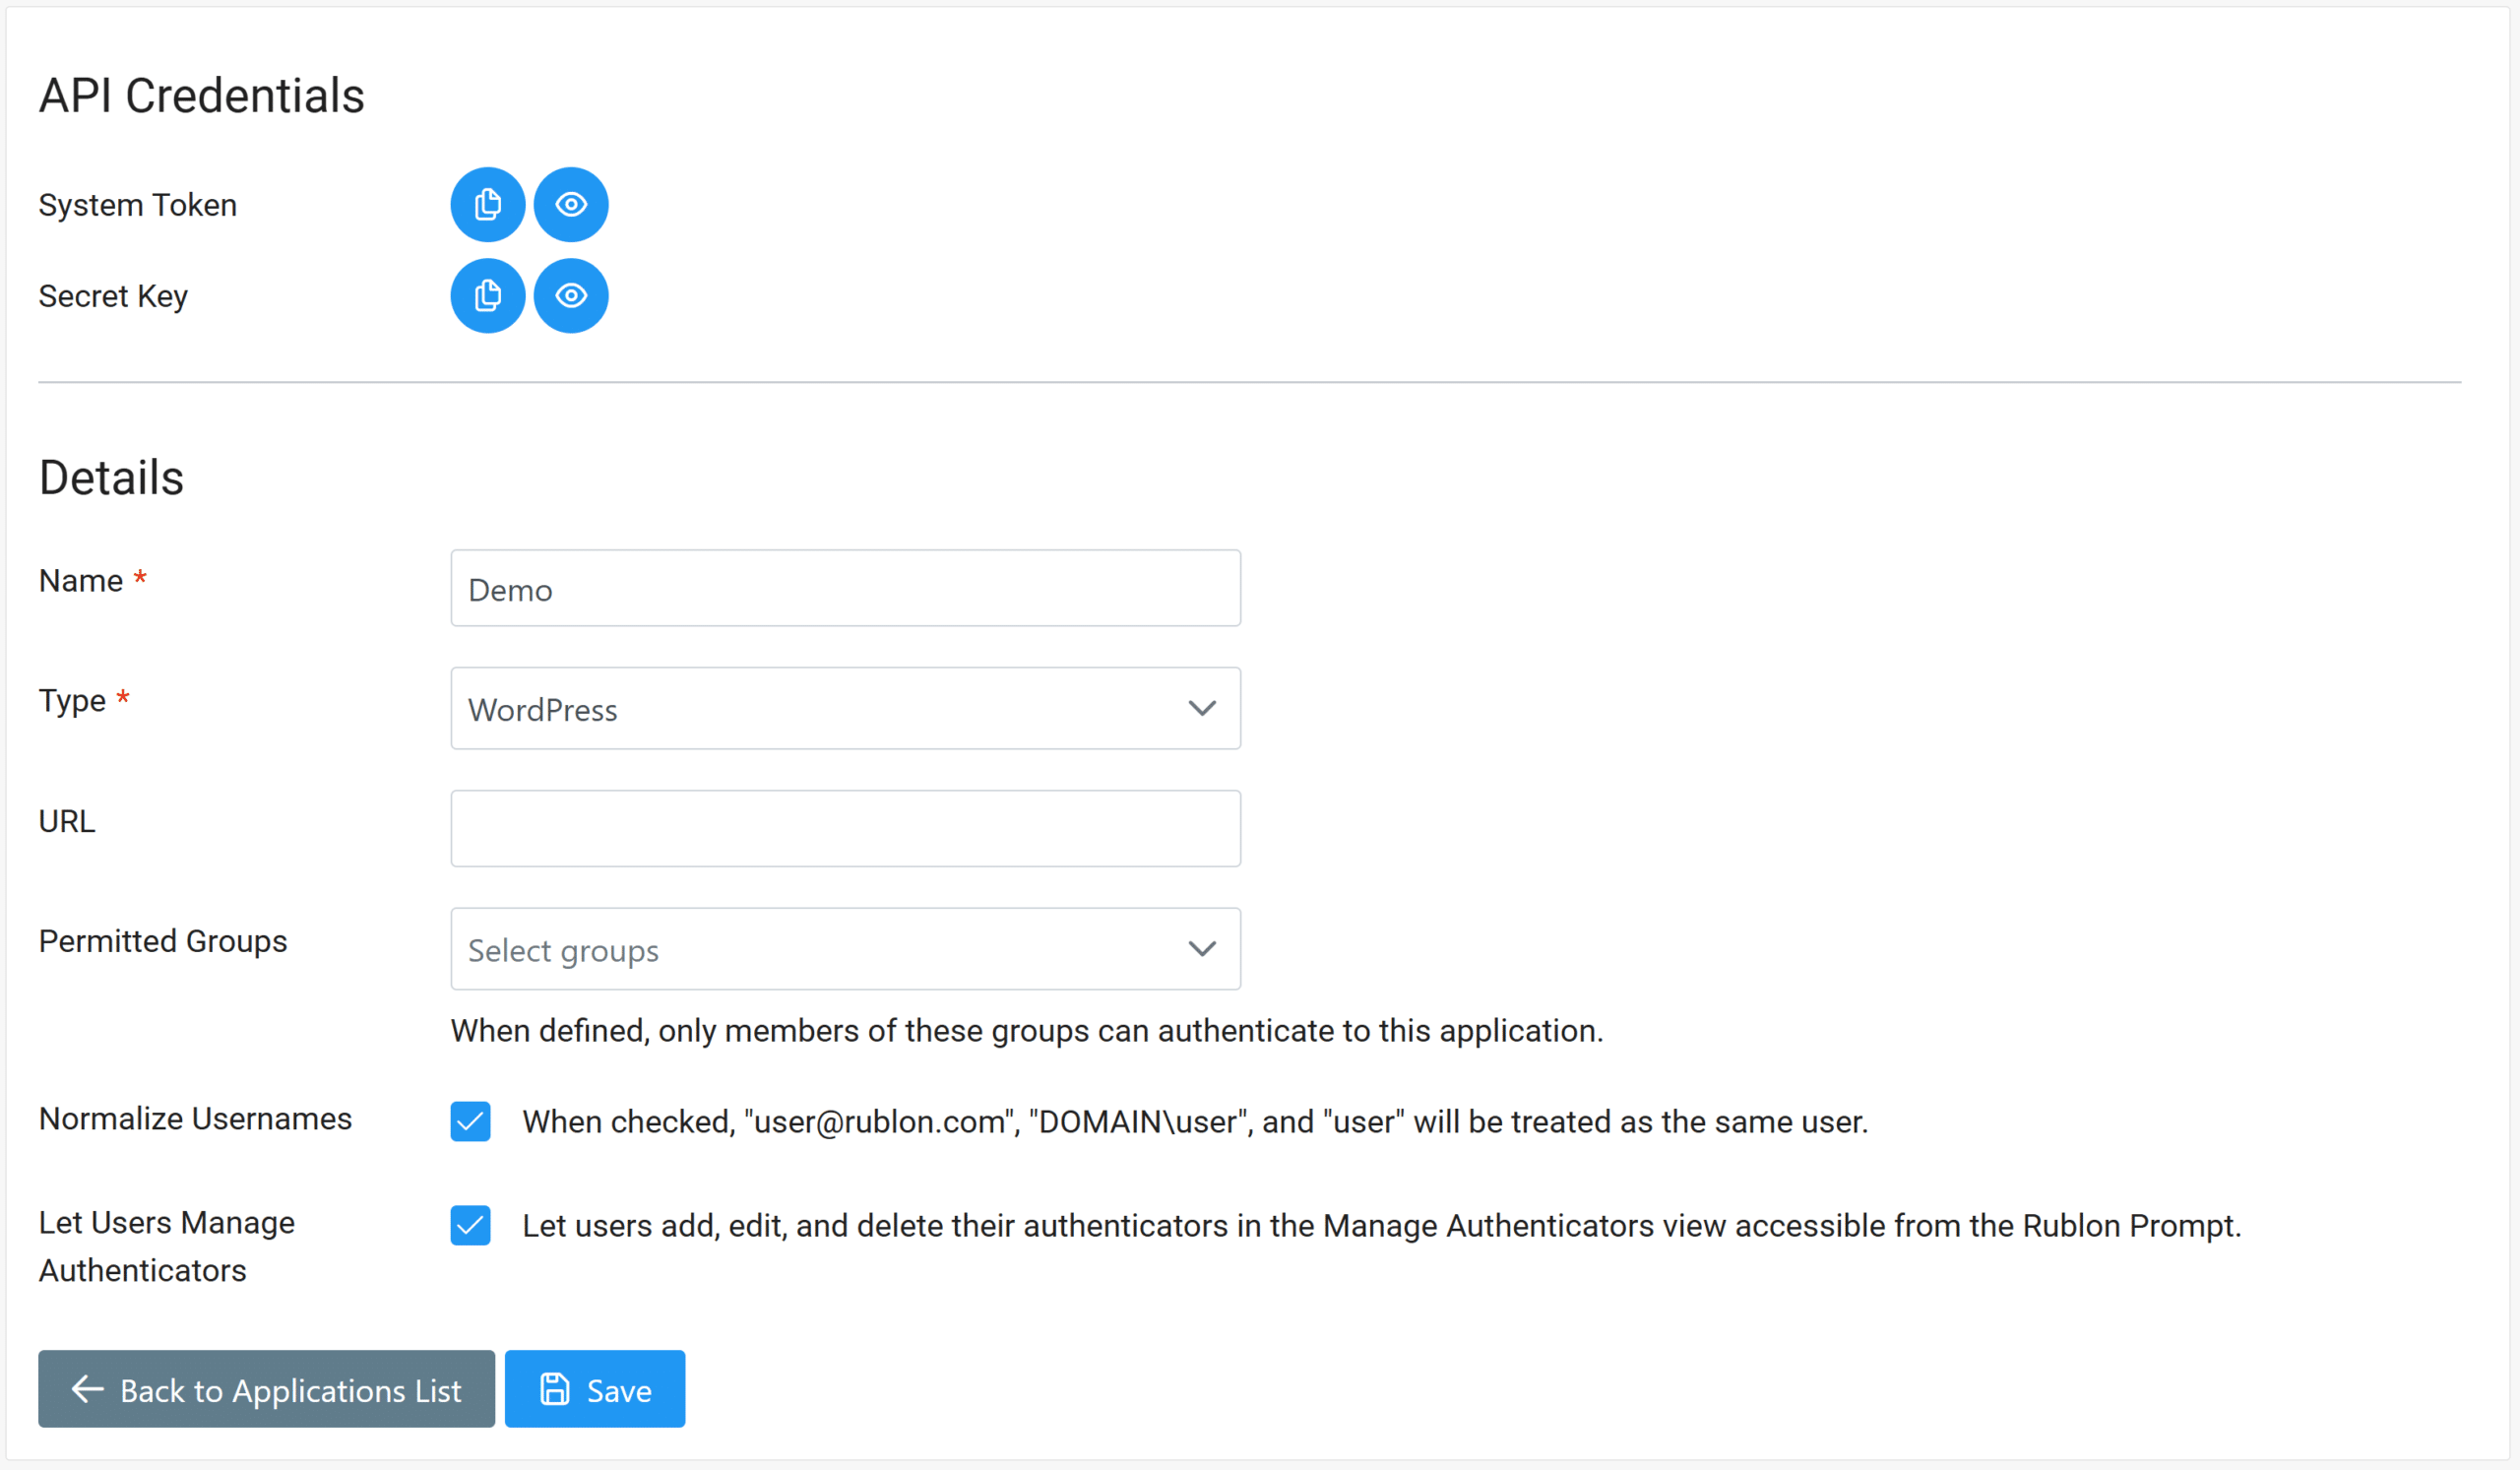Save the application settings
The width and height of the screenshot is (2520, 1470).
coord(595,1389)
